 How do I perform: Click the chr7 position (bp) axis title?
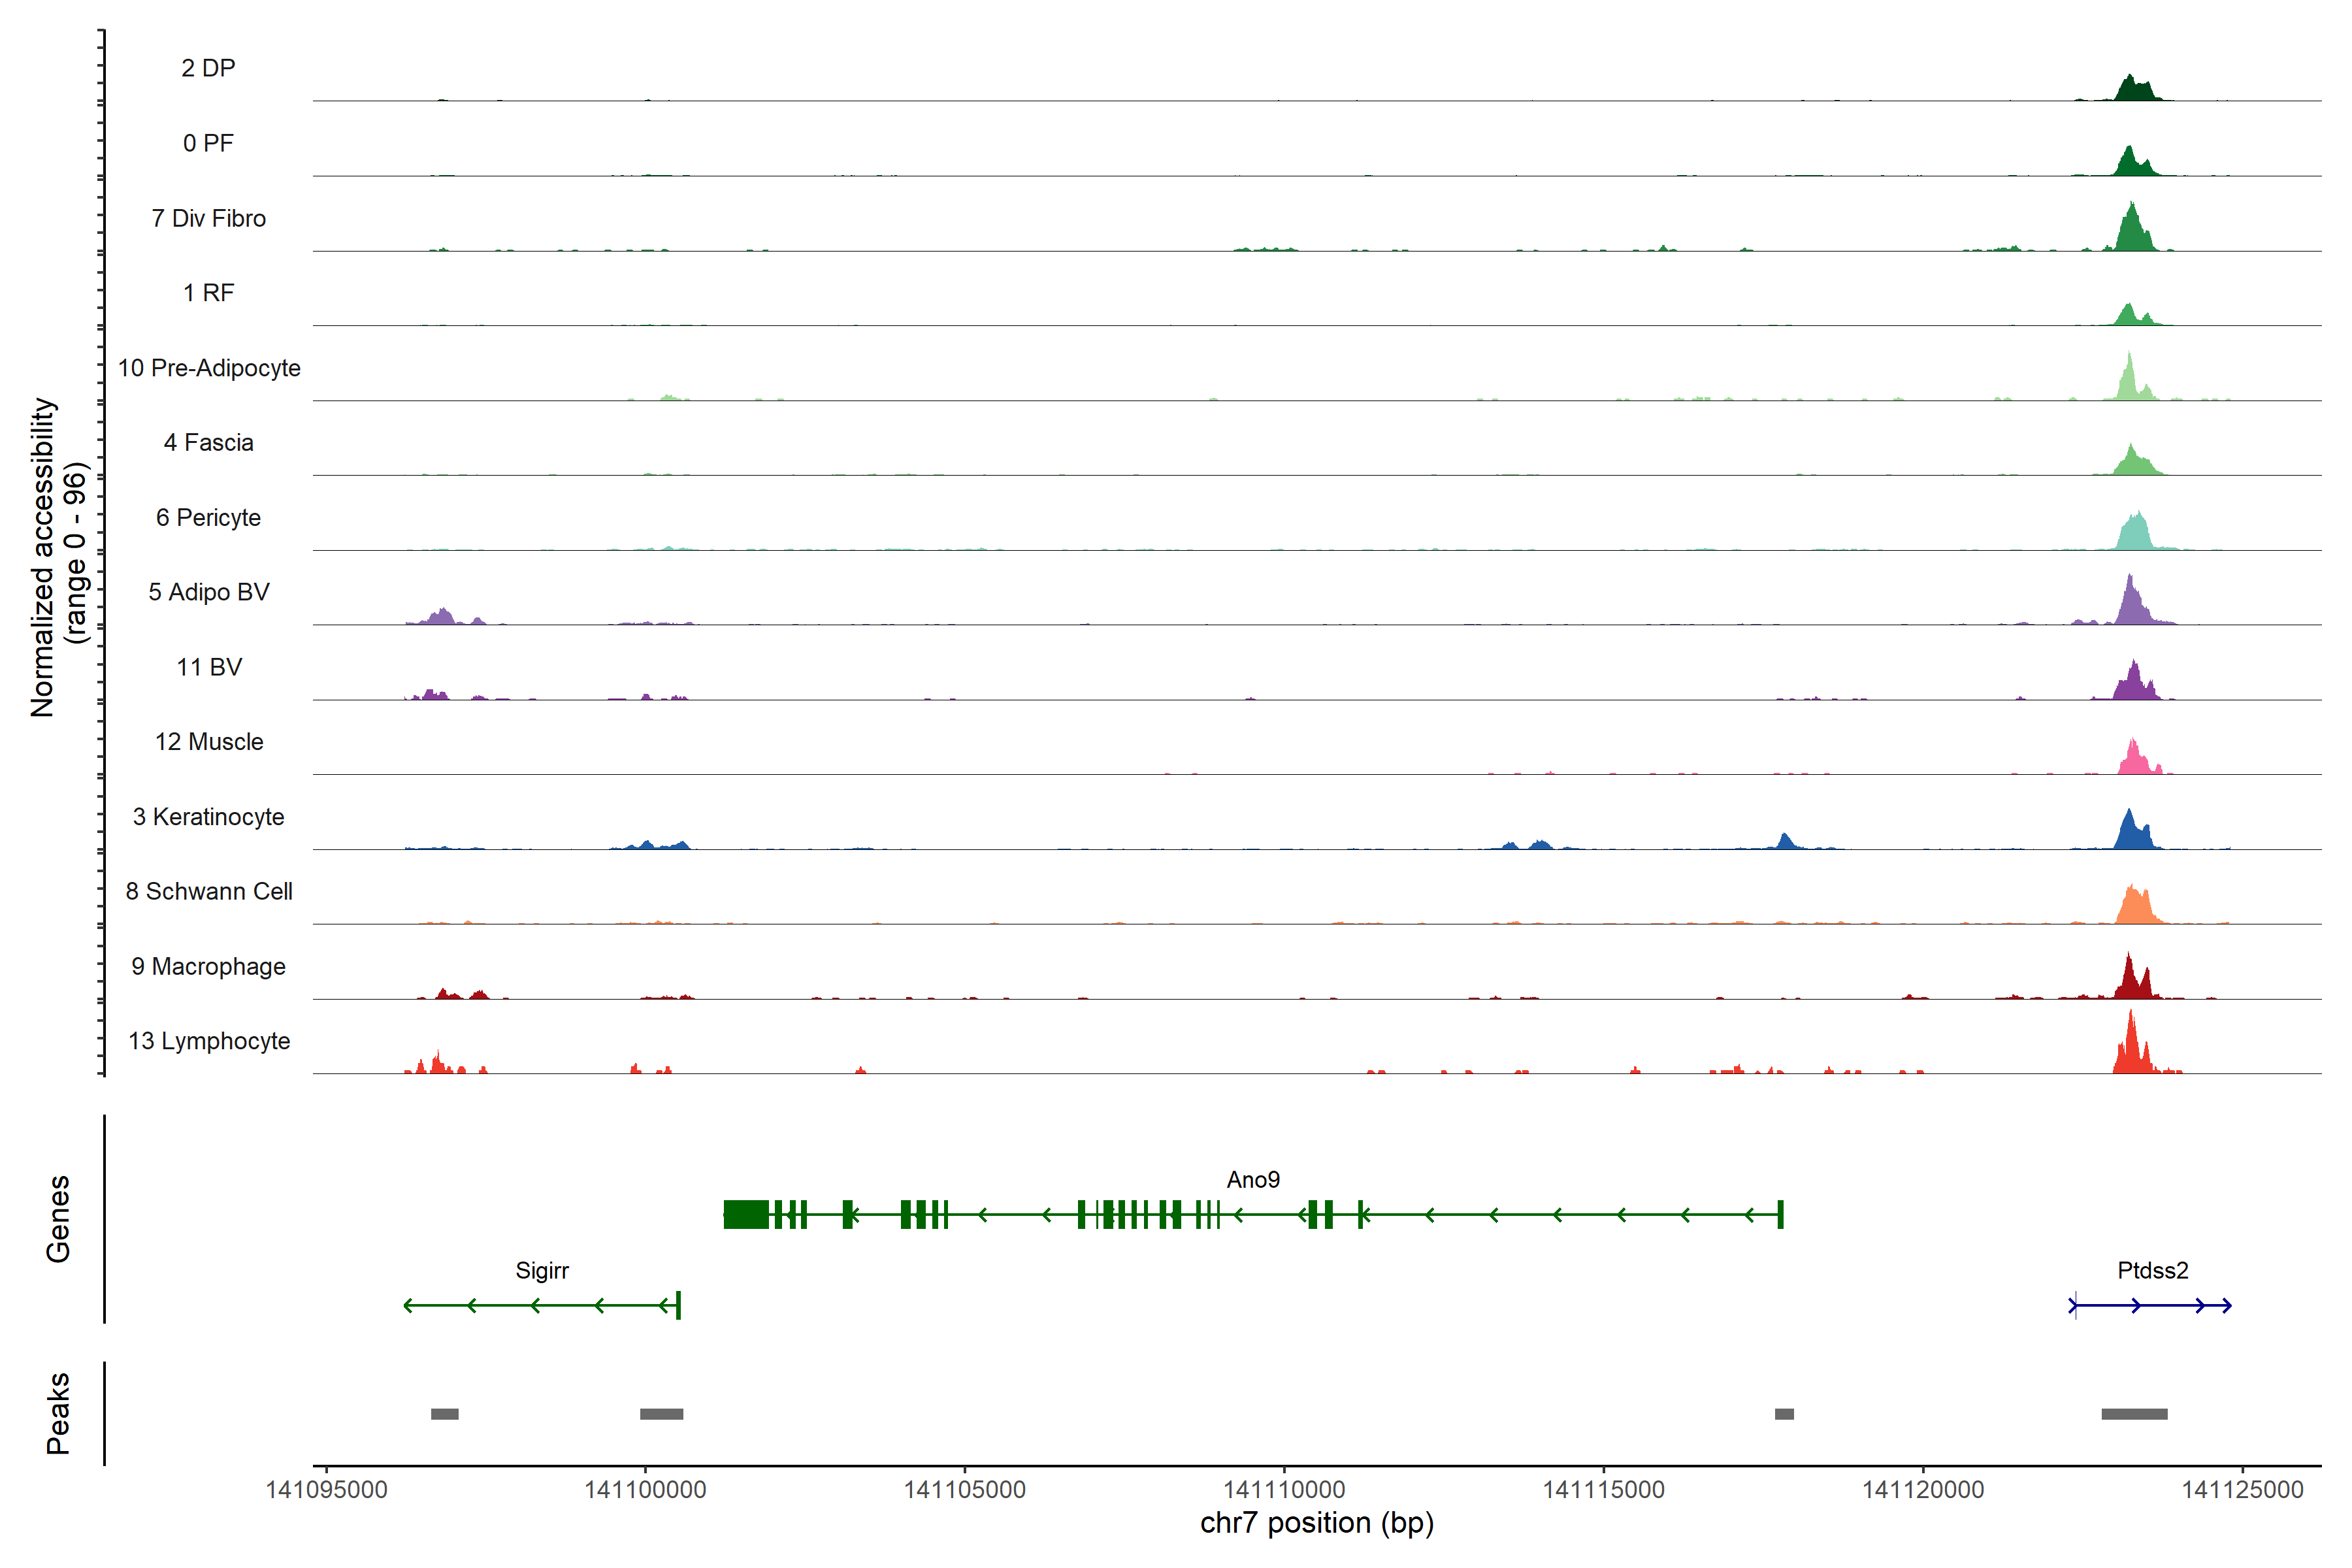(1316, 1523)
